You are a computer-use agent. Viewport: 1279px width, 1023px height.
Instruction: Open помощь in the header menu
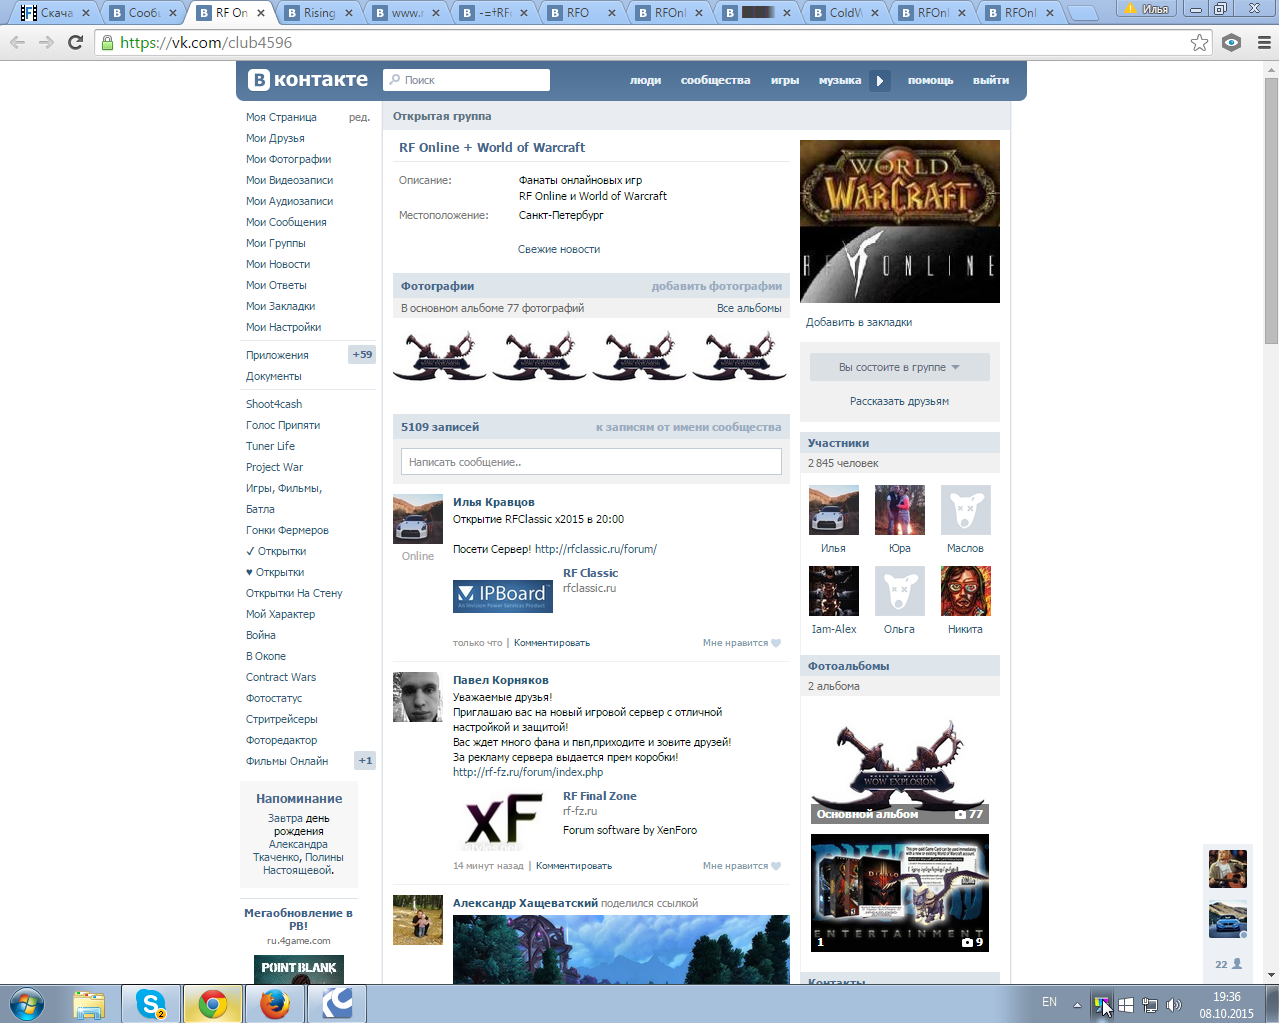[930, 80]
